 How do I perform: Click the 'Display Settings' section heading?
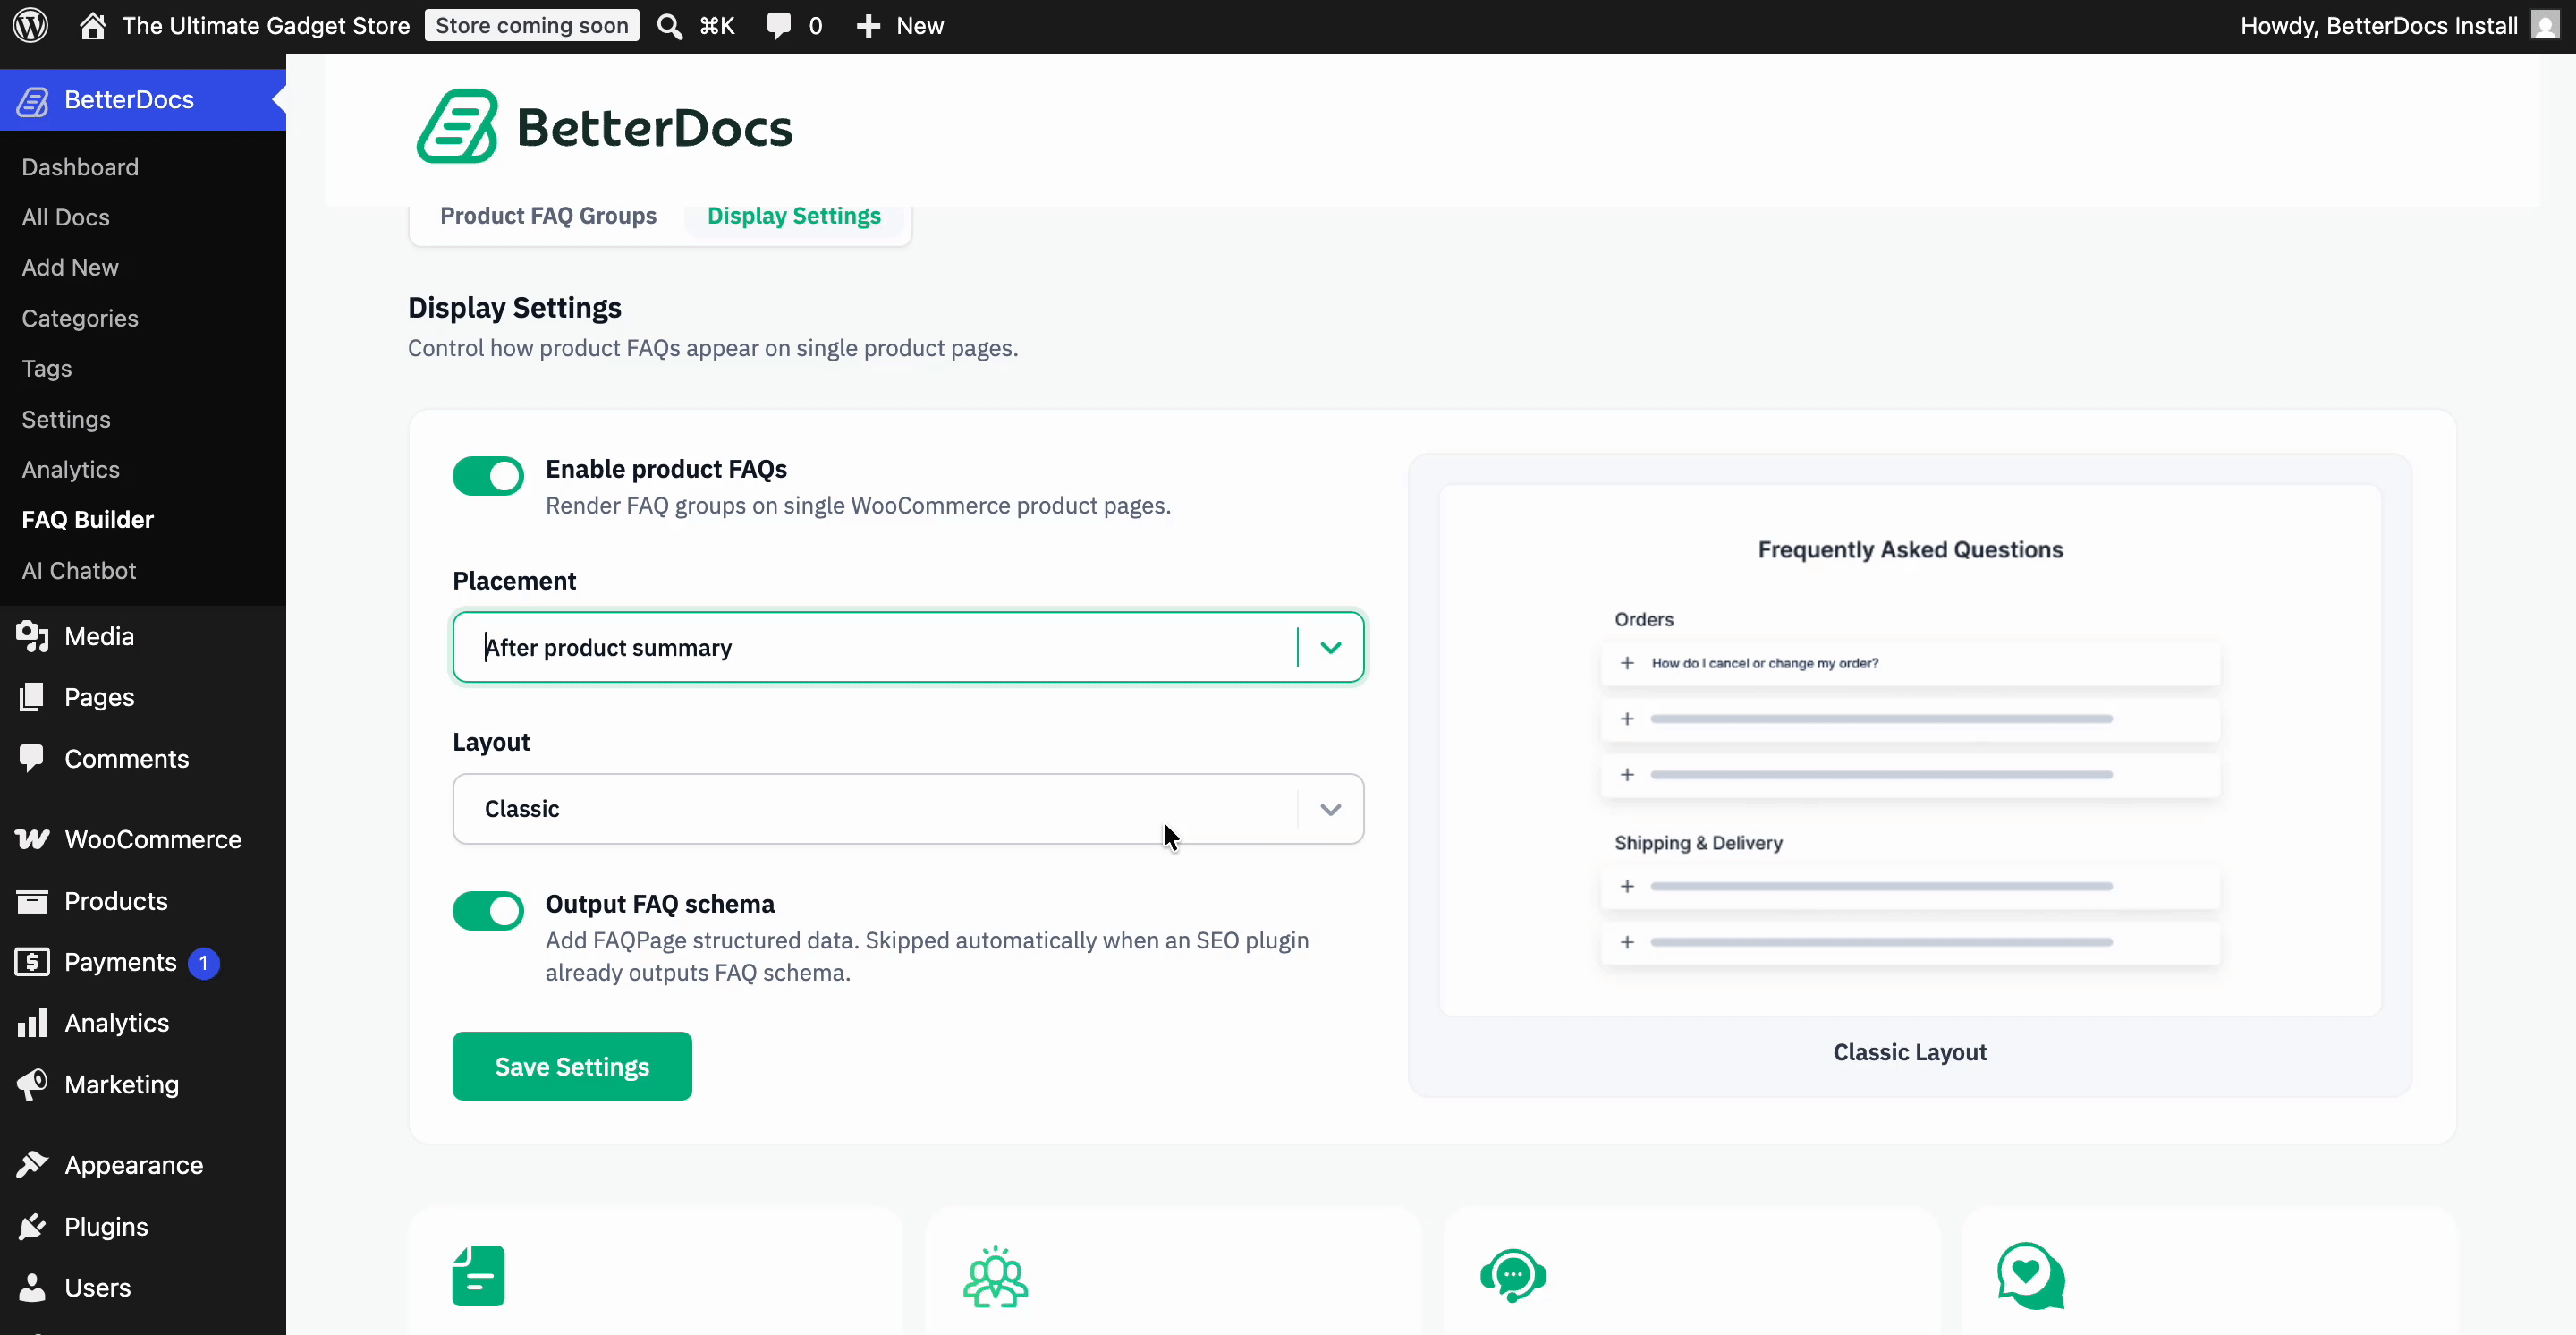[515, 308]
